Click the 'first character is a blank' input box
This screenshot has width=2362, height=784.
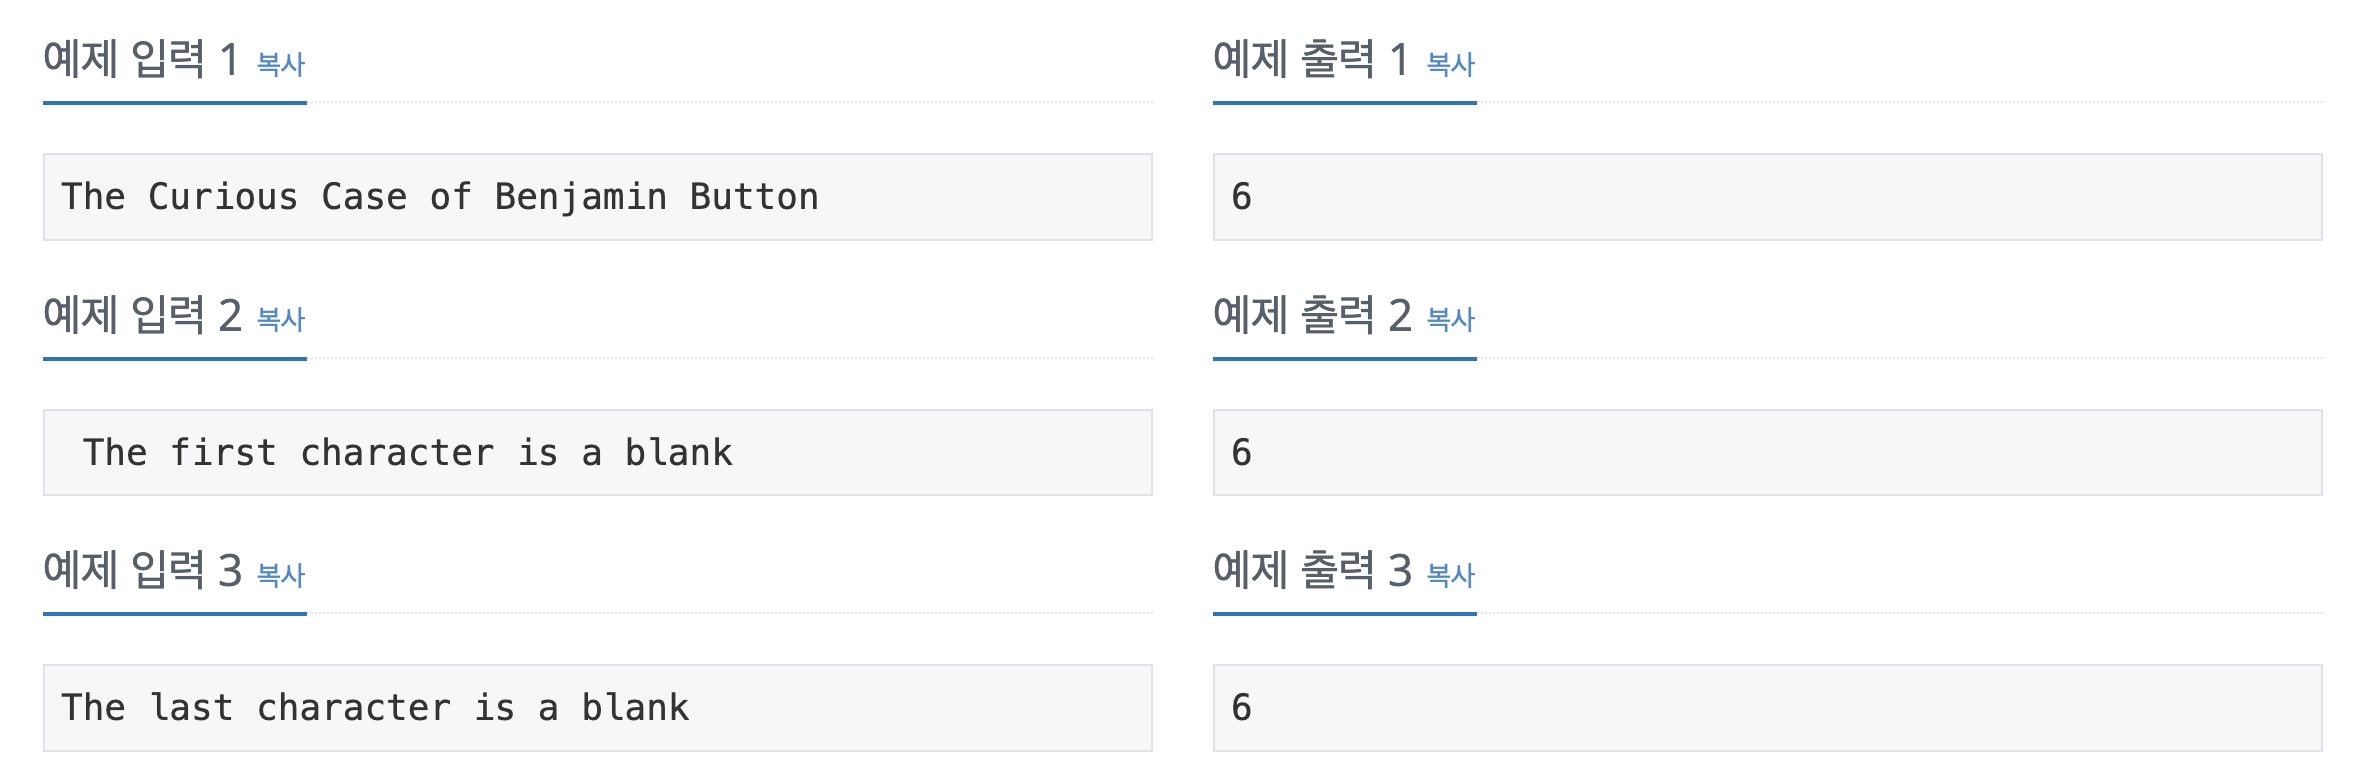coord(597,452)
